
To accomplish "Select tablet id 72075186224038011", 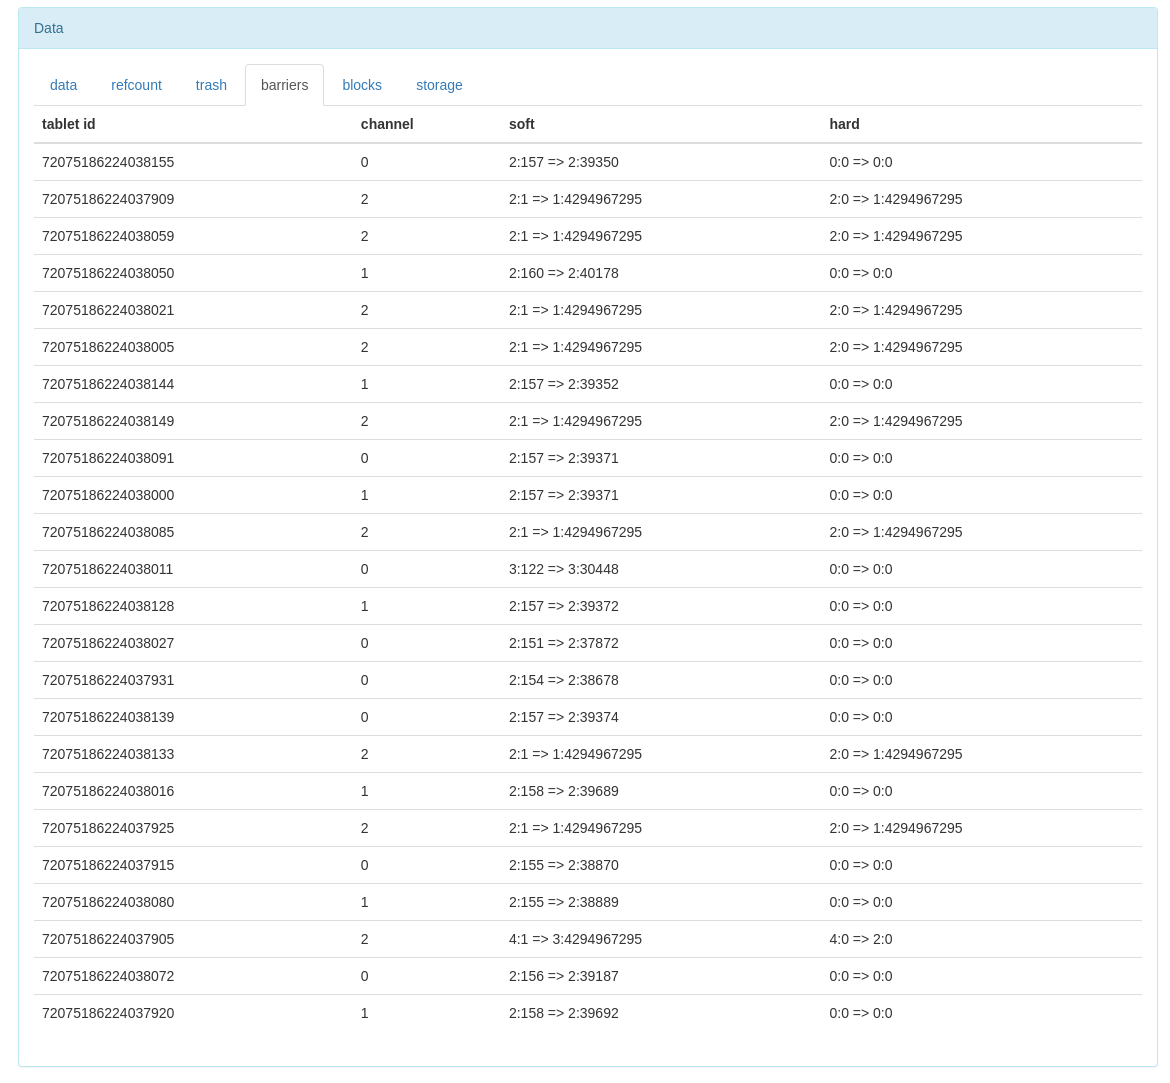I will coord(108,569).
